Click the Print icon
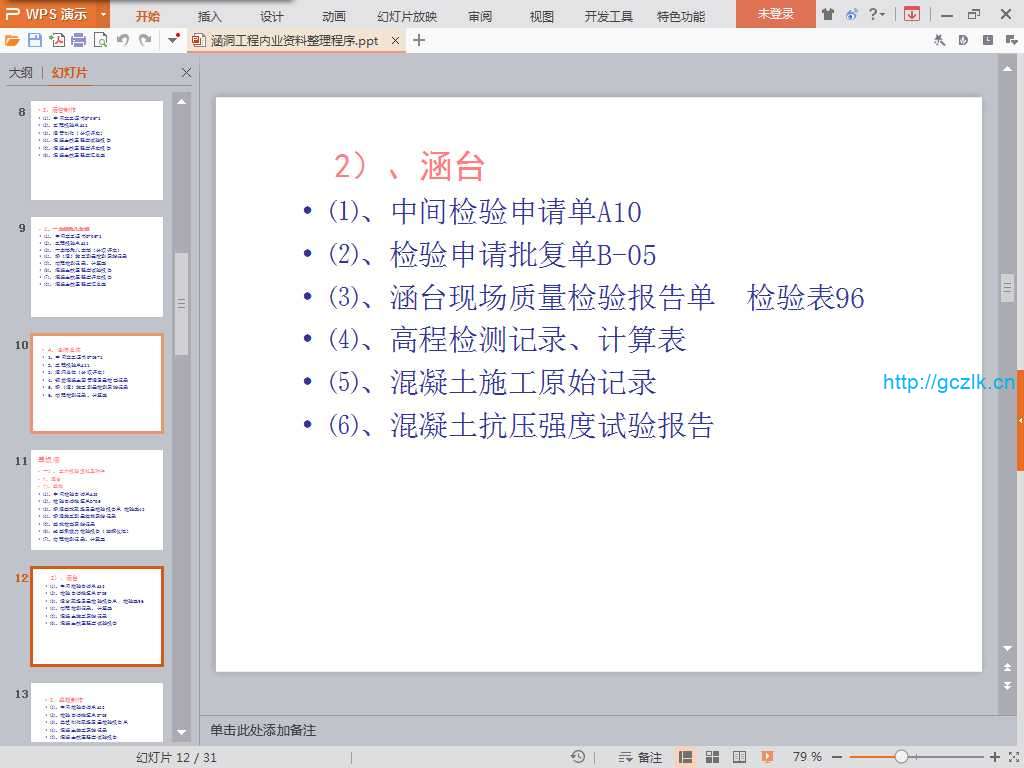 coord(78,40)
